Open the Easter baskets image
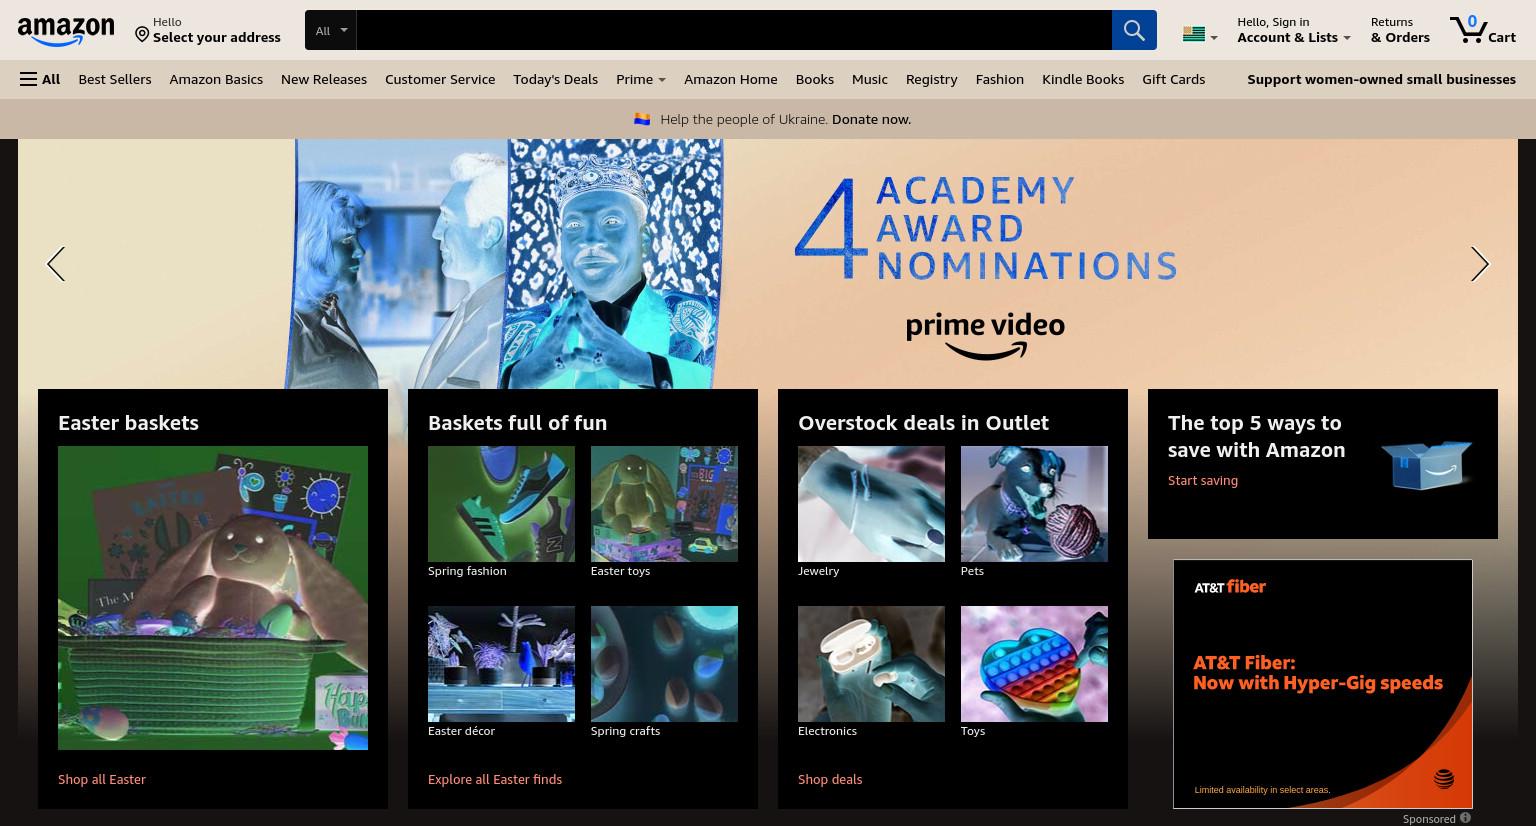Viewport: 1536px width, 826px height. tap(213, 598)
